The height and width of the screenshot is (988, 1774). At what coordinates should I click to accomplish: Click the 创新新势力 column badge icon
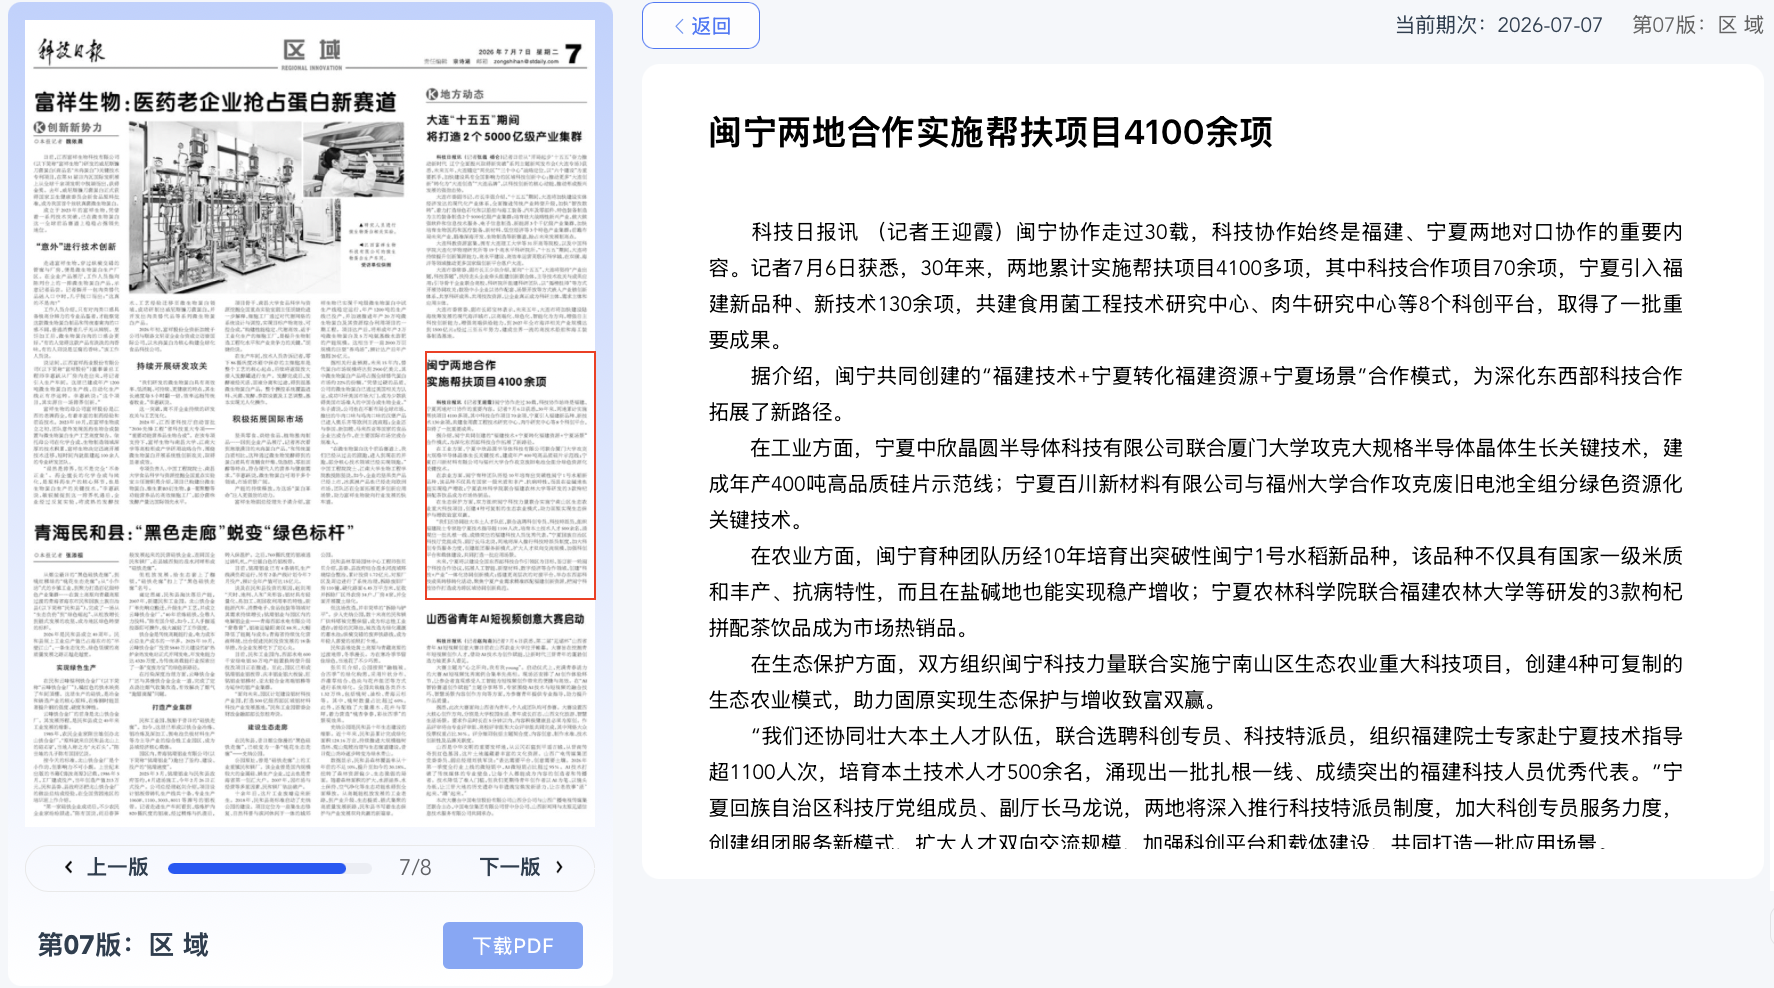tap(40, 127)
